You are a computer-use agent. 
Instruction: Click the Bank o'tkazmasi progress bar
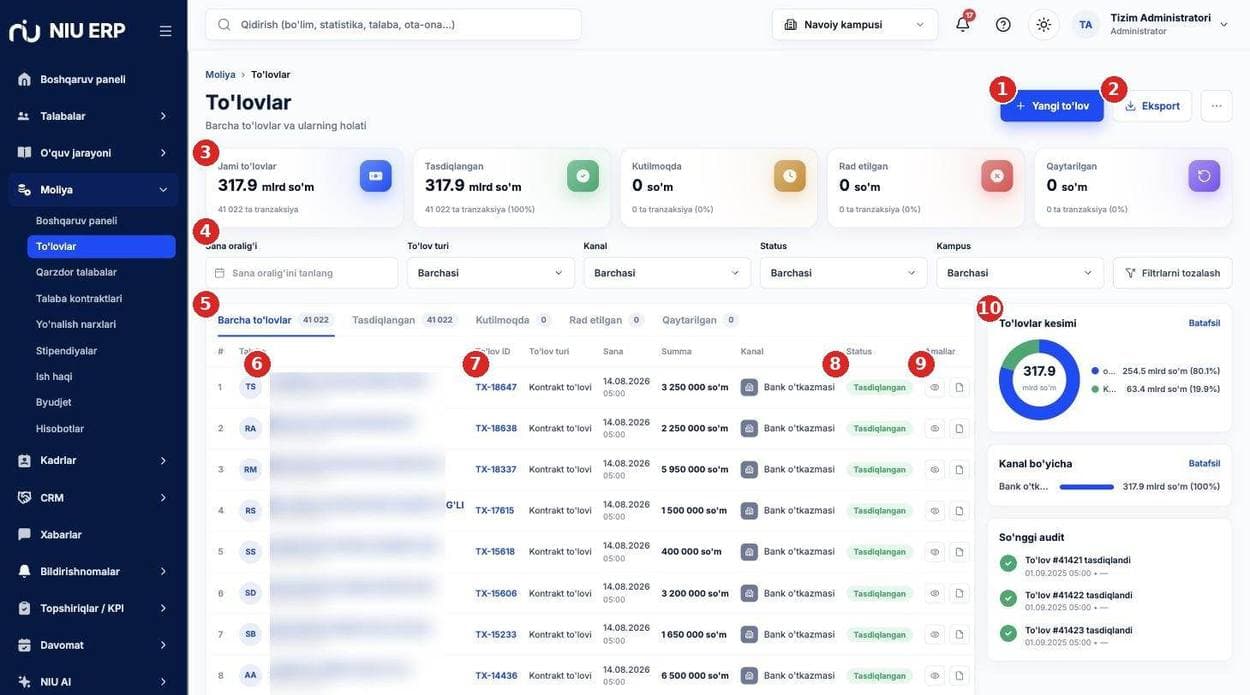[1087, 487]
